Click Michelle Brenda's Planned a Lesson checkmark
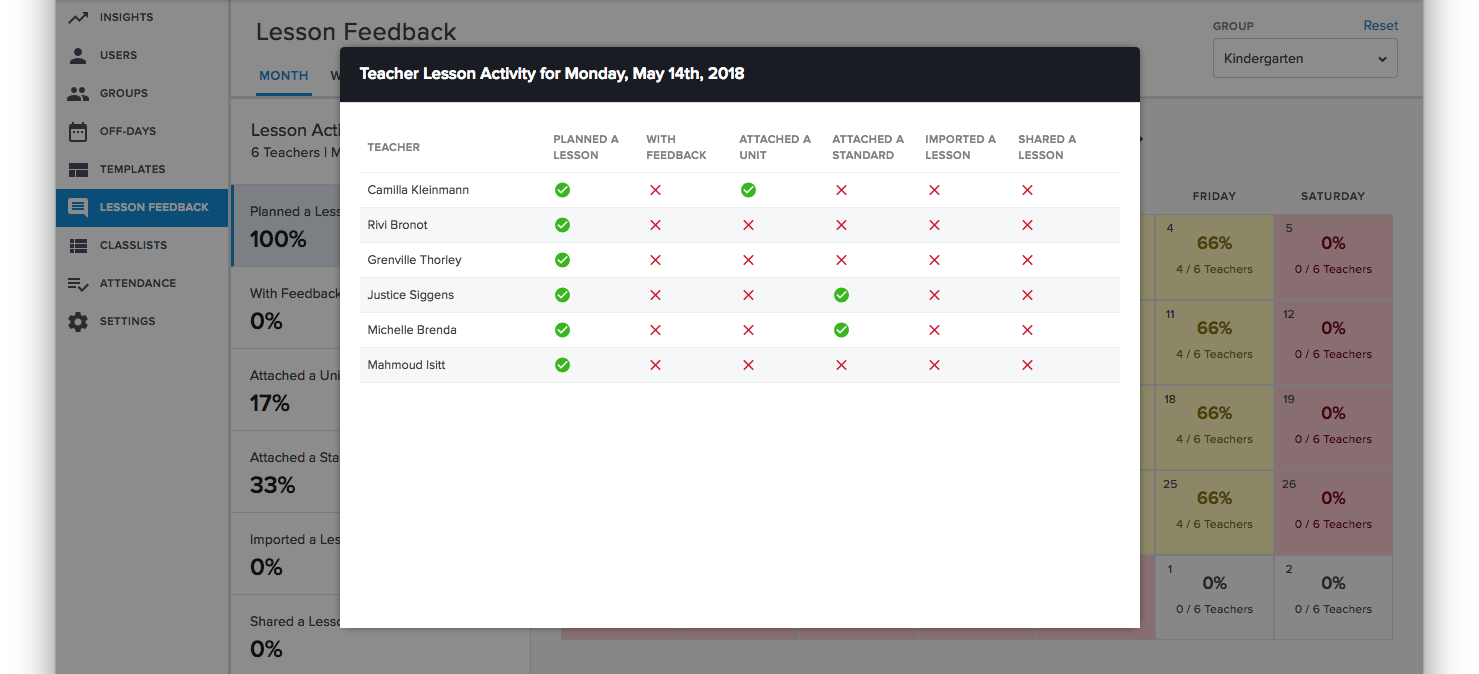1479x674 pixels. point(562,330)
